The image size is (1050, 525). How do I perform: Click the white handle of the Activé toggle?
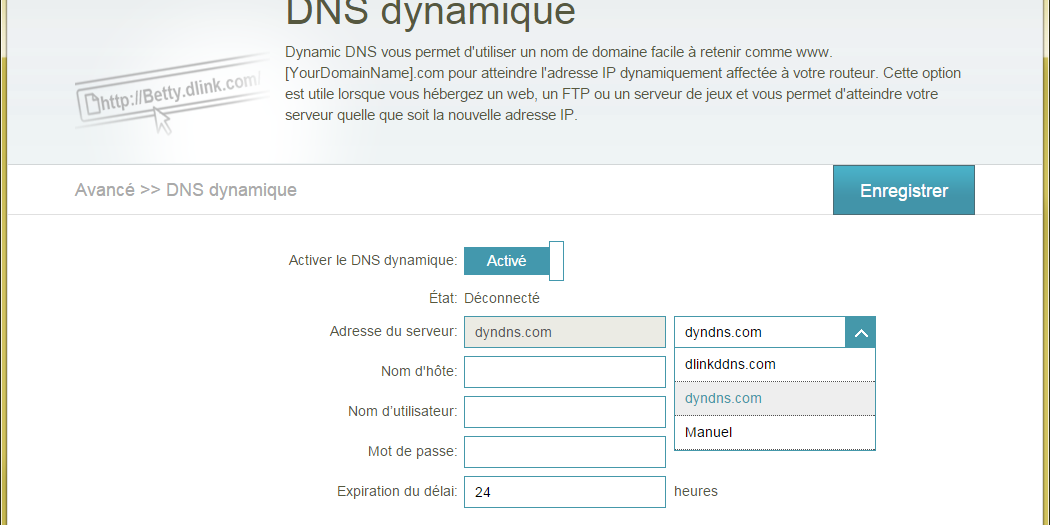pos(557,261)
